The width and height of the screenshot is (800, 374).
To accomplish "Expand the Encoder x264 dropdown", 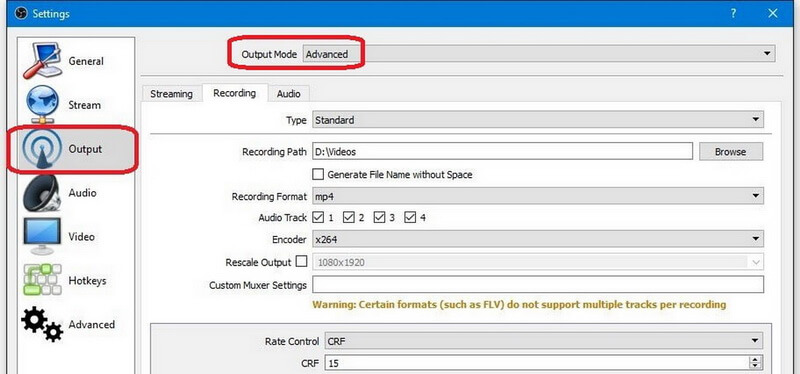I will pos(537,239).
